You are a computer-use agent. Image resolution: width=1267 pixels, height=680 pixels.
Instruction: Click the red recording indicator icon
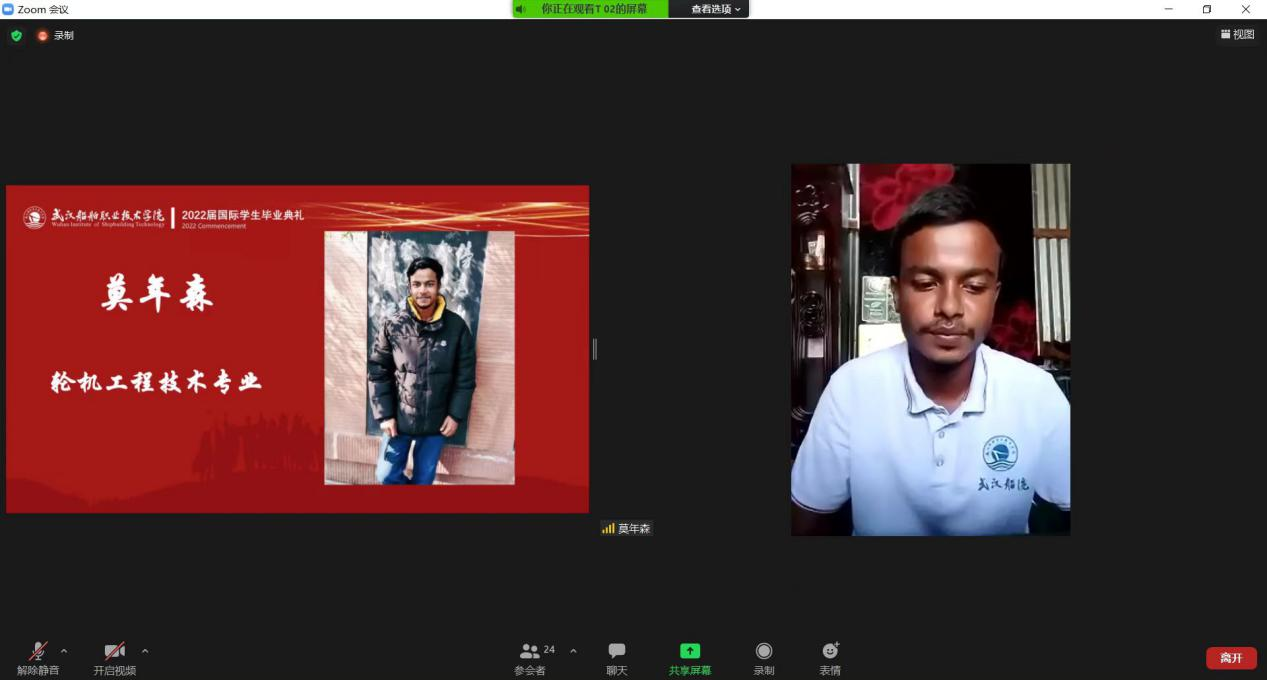click(x=43, y=36)
